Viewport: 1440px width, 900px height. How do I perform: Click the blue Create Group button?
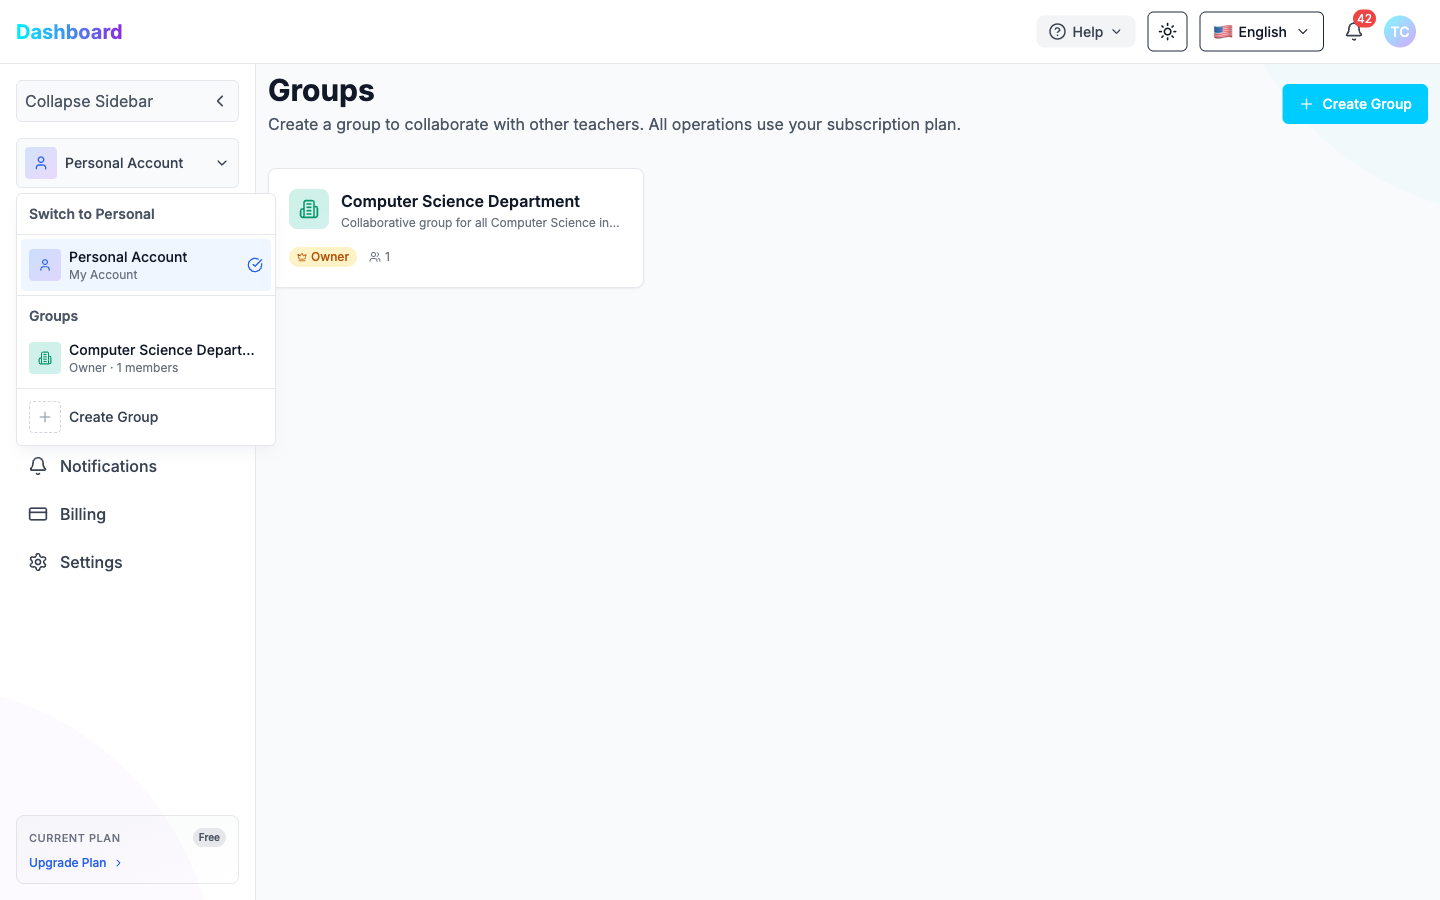pos(1354,104)
